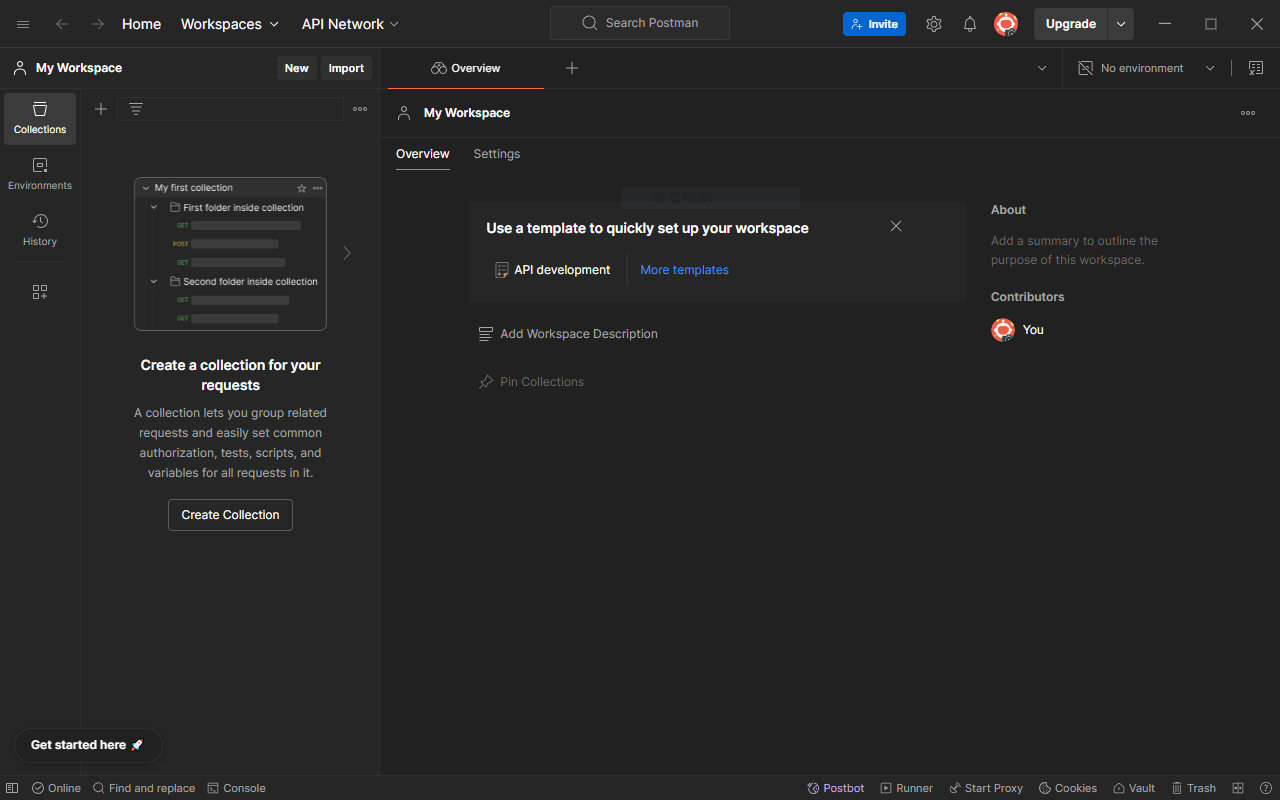Click Pin Collections
The width and height of the screenshot is (1280, 800).
(531, 382)
